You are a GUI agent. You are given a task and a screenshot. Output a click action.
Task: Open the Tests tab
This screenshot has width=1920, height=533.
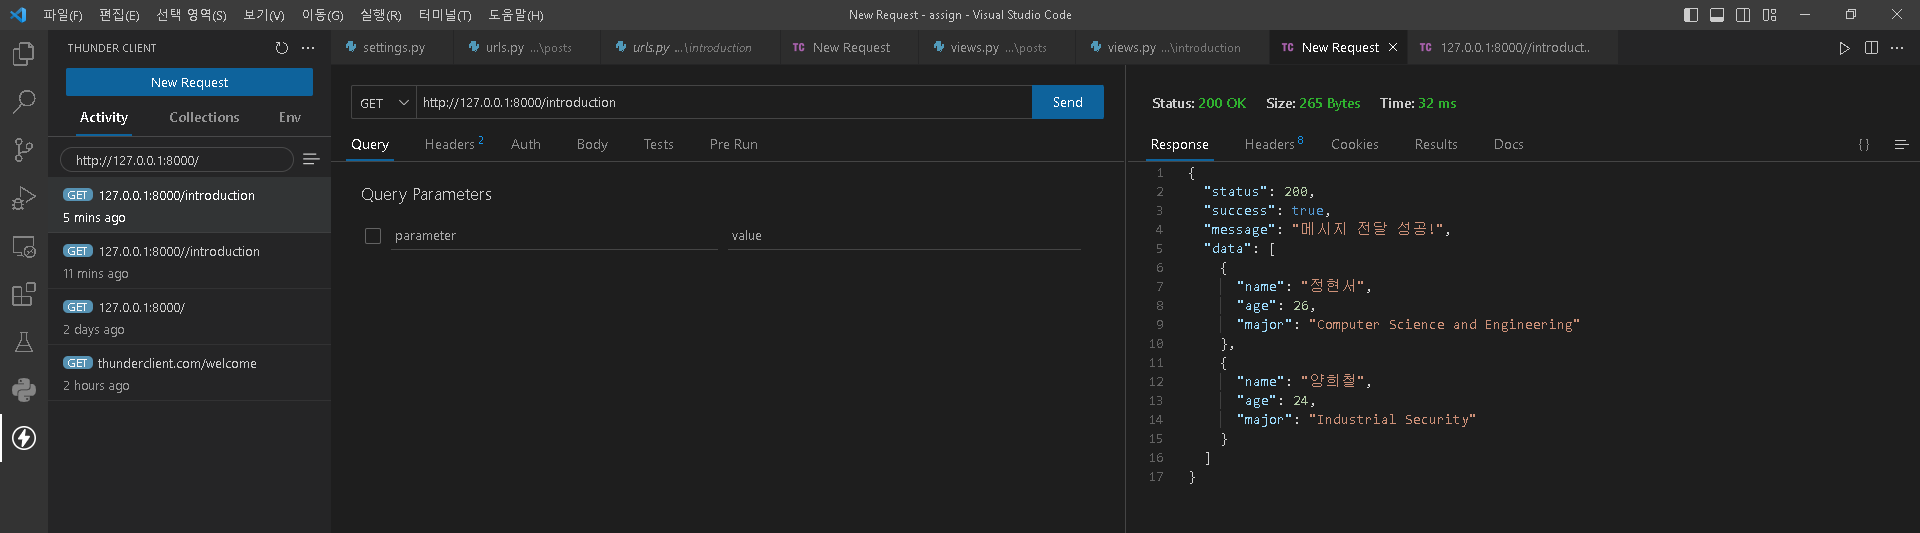pos(658,144)
